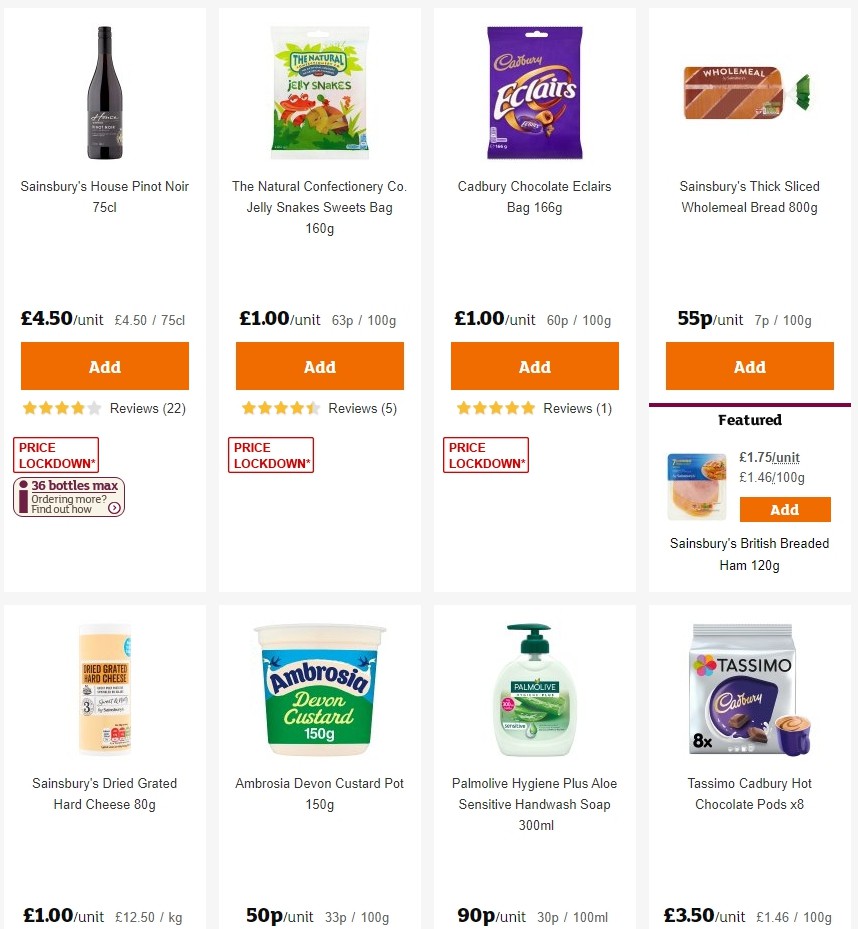The width and height of the screenshot is (858, 929).
Task: Add The Natural Confectionery Jelly Snakes to trolley
Action: coord(319,366)
